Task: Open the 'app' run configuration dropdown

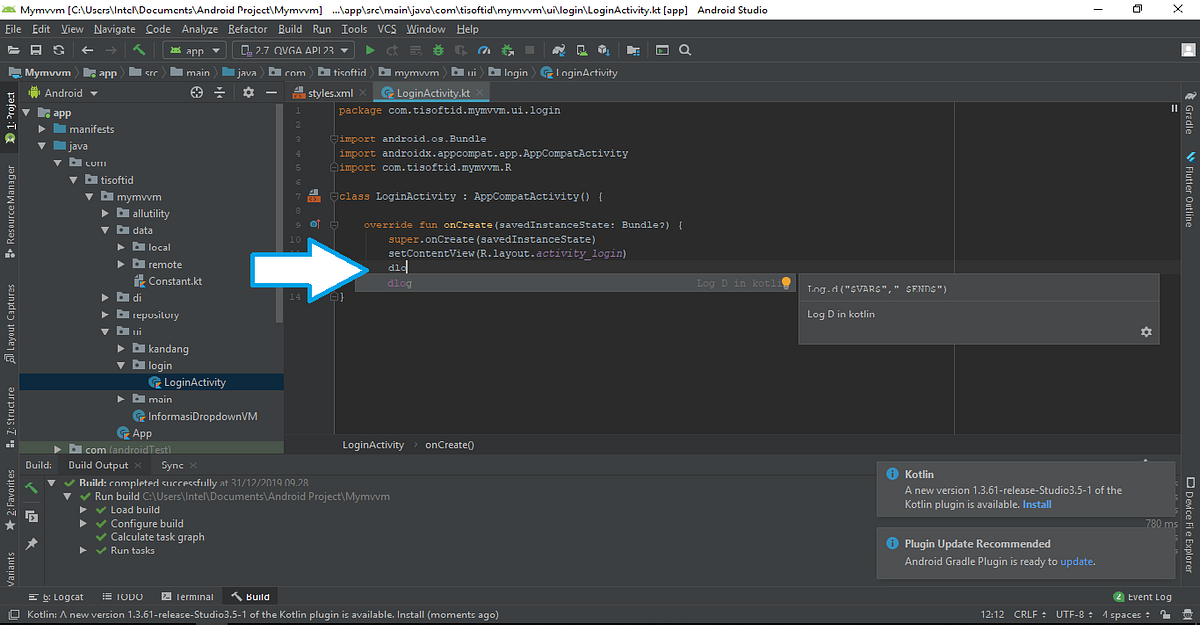Action: [194, 49]
